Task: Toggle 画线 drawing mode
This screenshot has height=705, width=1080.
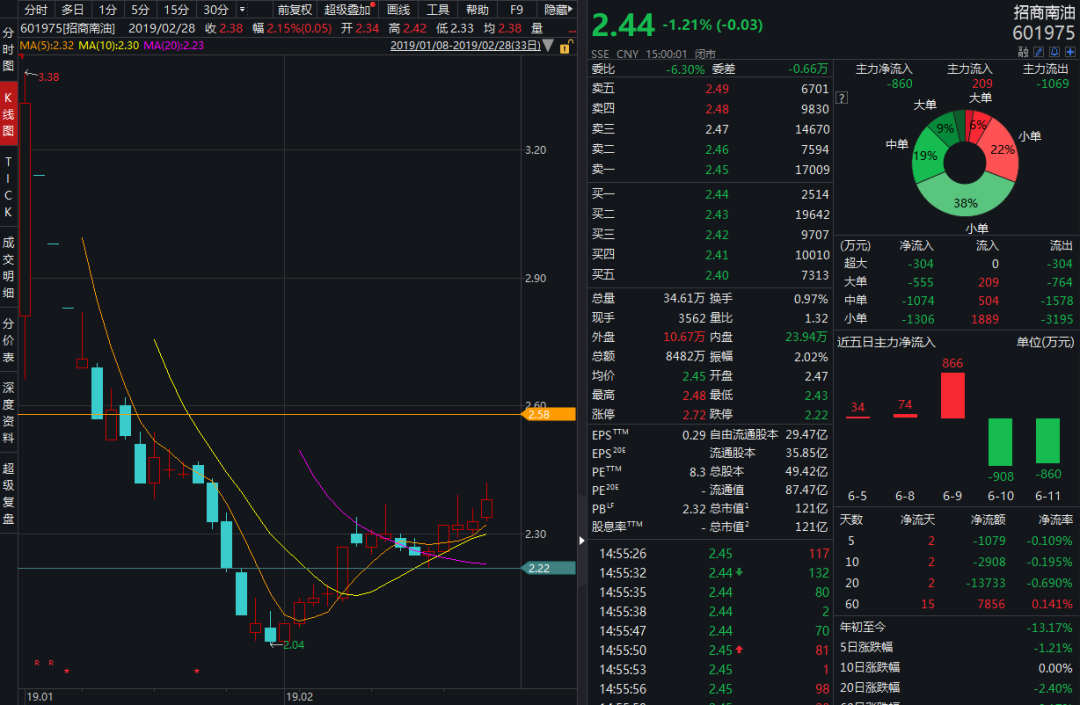Action: click(398, 9)
